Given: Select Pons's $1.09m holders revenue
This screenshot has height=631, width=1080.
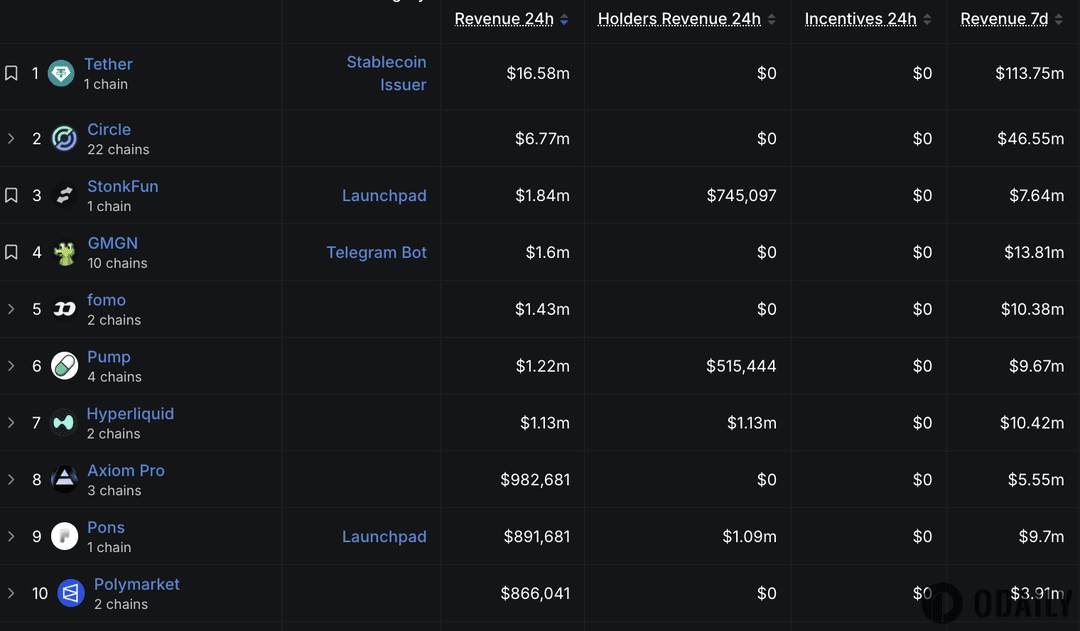Looking at the screenshot, I should pos(749,537).
